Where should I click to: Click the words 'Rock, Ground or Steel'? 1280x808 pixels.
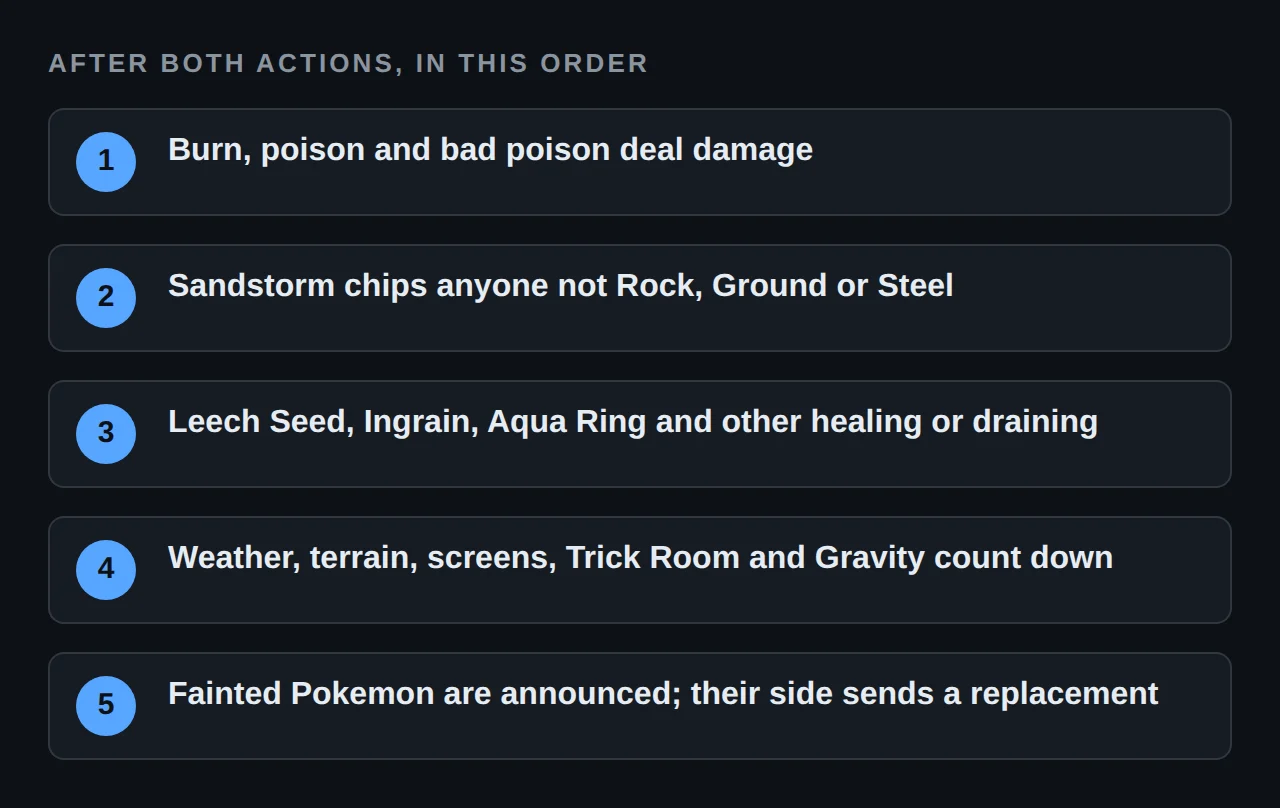[x=784, y=286]
